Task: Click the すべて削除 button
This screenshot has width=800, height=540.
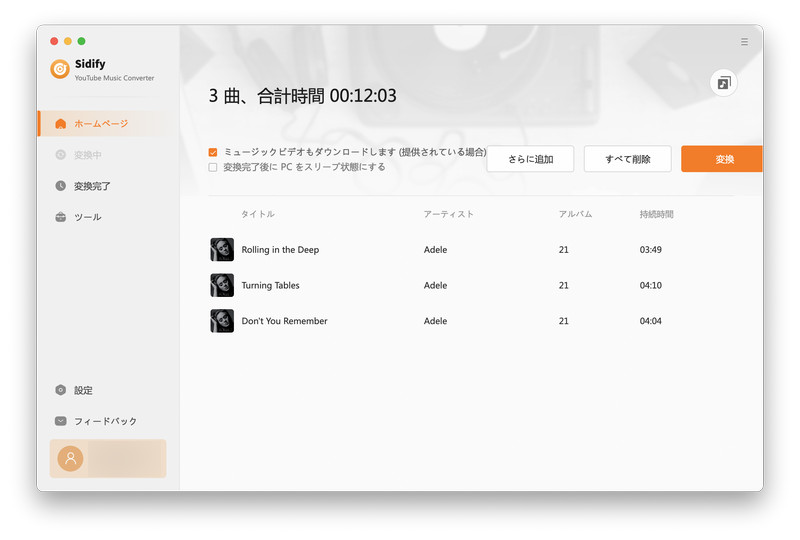Action: point(628,159)
